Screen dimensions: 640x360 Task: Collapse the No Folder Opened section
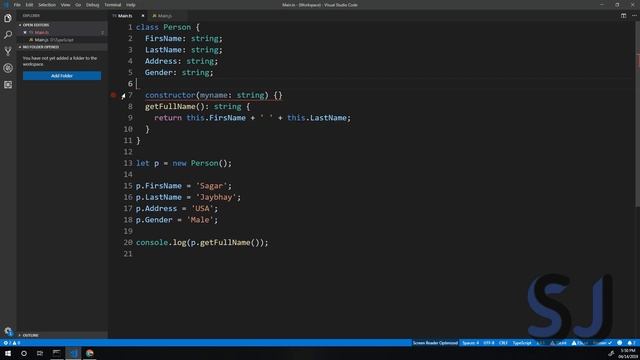click(x=63, y=47)
